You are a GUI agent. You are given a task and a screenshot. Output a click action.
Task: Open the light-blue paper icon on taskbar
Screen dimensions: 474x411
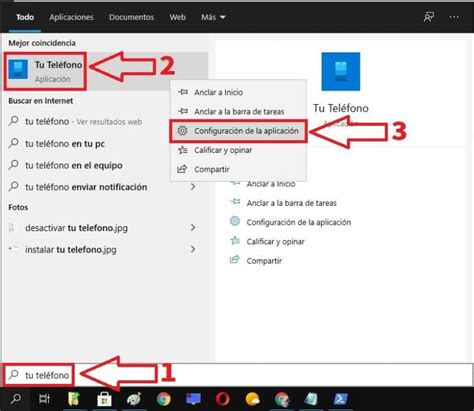[311, 399]
